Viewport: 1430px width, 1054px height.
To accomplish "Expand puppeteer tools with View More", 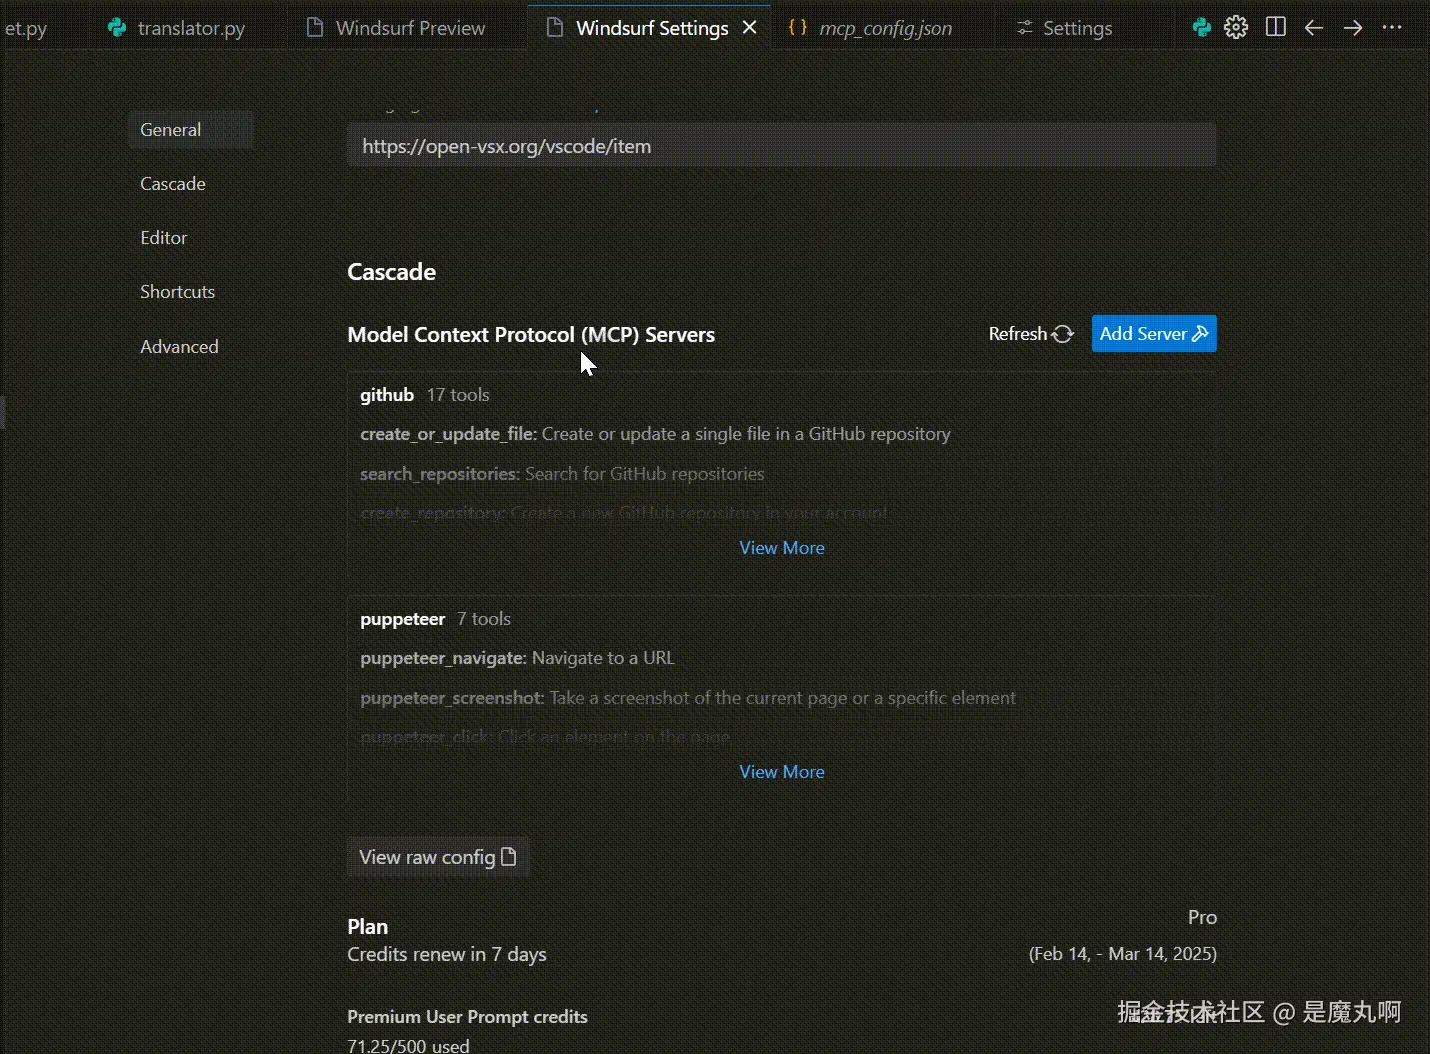I will (782, 772).
